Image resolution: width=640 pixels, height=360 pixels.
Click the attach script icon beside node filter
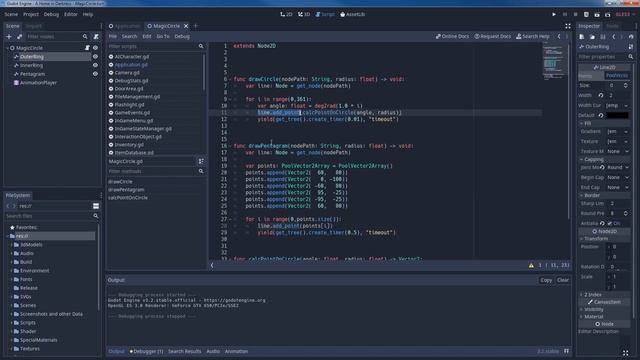pyautogui.click(x=96, y=37)
